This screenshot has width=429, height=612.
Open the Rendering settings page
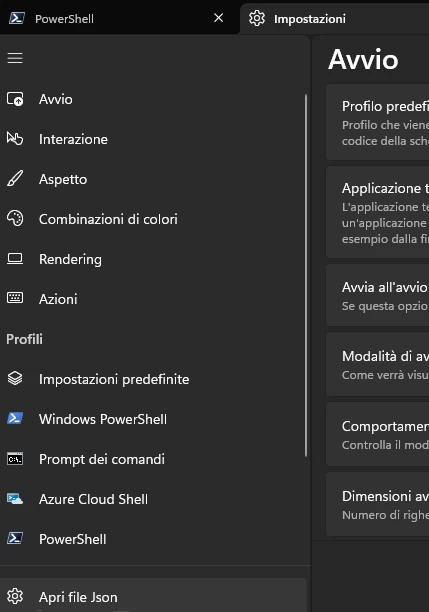[x=153, y=259]
